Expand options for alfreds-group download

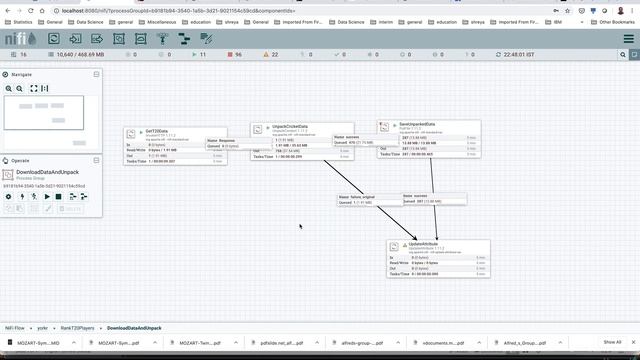tap(398, 343)
